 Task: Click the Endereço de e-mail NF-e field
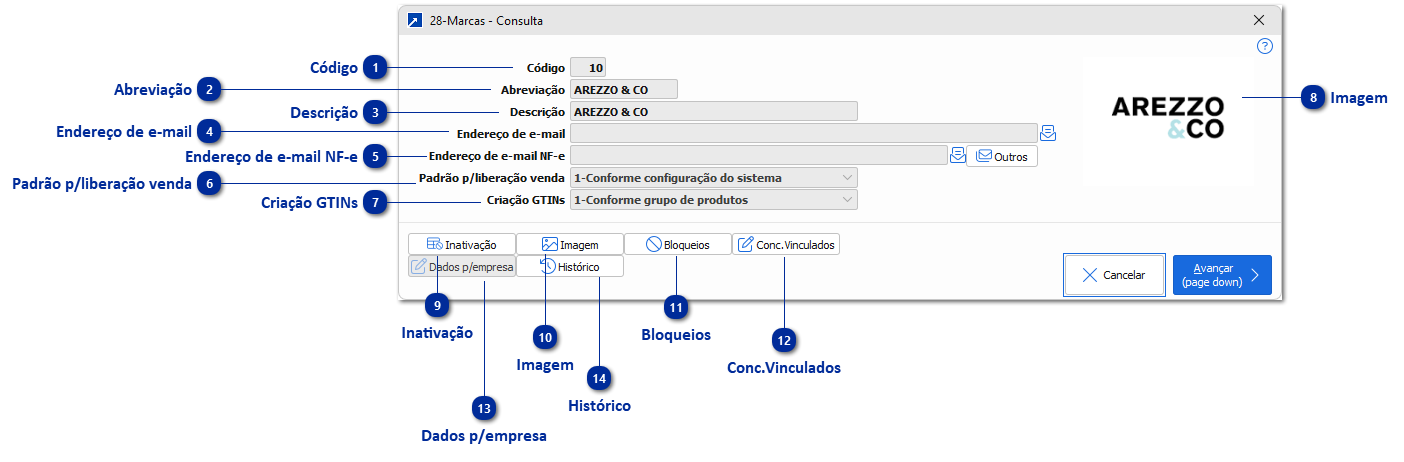[758, 155]
